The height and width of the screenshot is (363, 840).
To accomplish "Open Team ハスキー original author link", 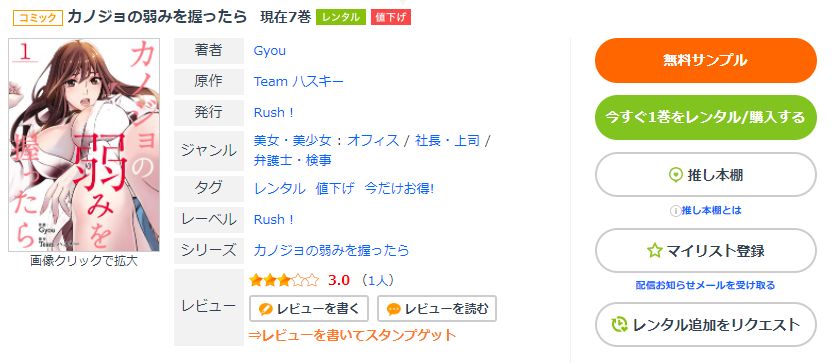I will (298, 81).
